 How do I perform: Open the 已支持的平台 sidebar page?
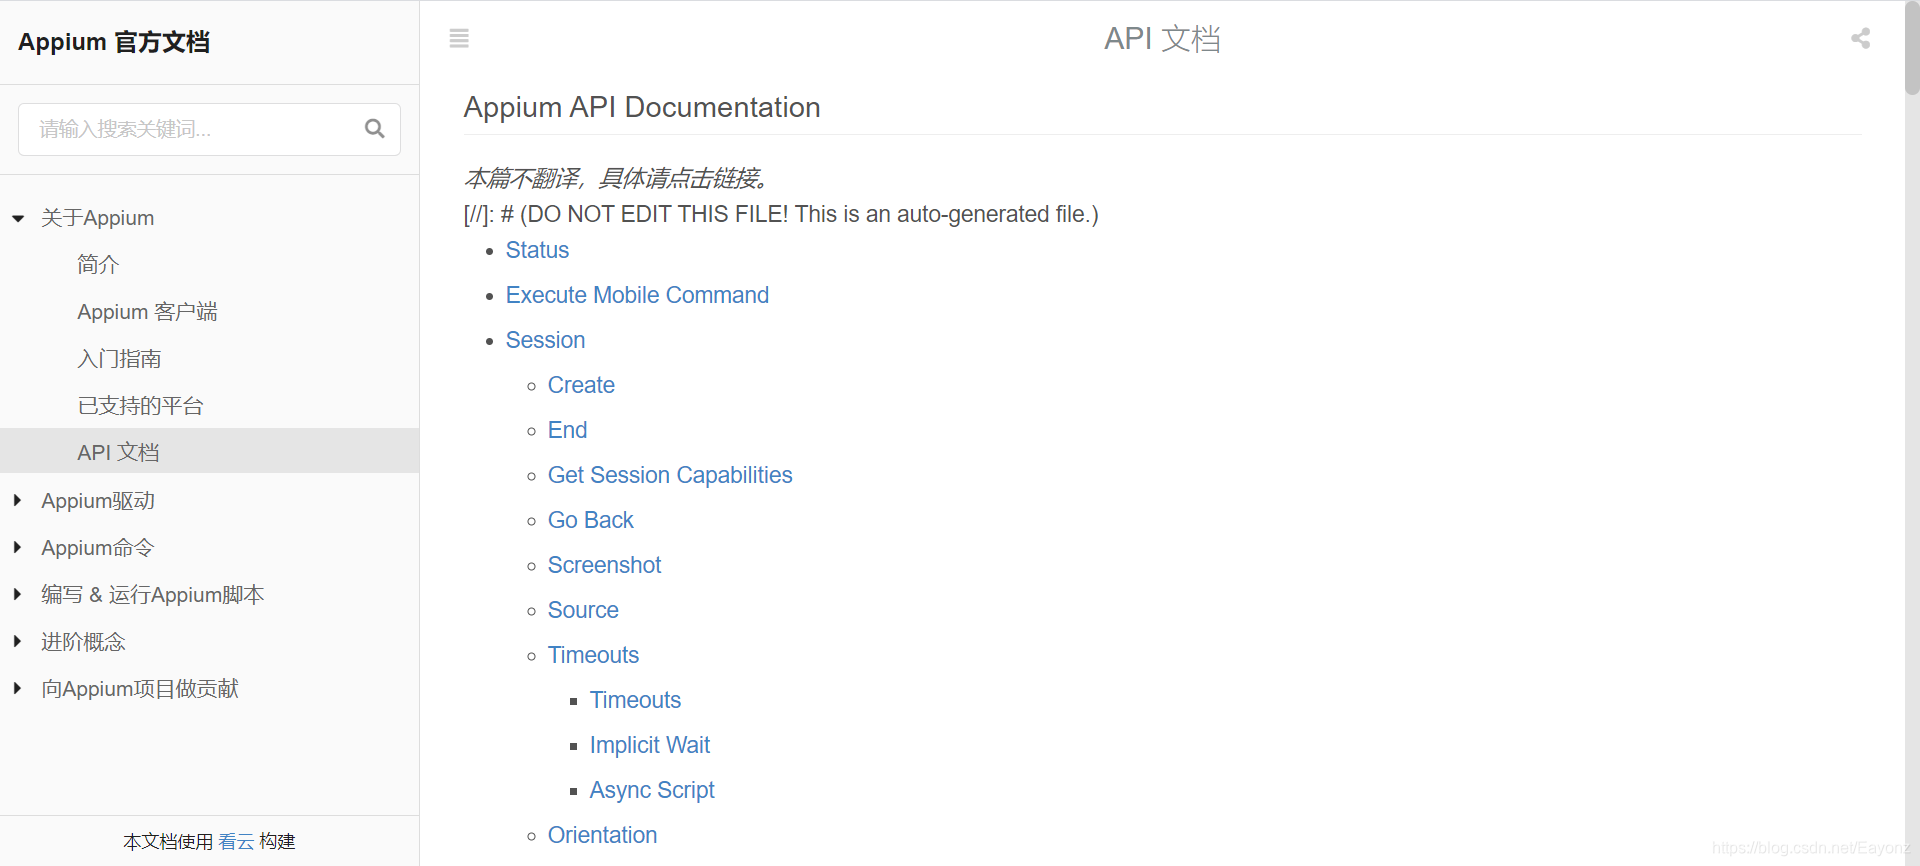tap(140, 405)
